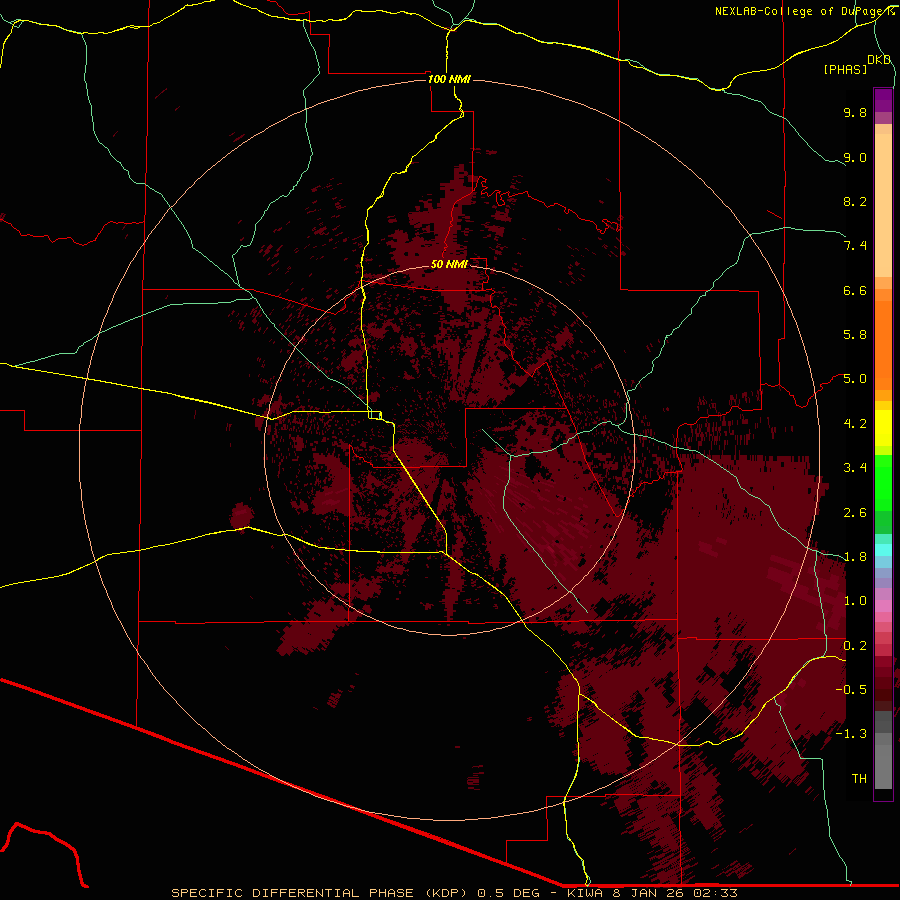Click the 9.0 value on the color scale

pos(855,157)
